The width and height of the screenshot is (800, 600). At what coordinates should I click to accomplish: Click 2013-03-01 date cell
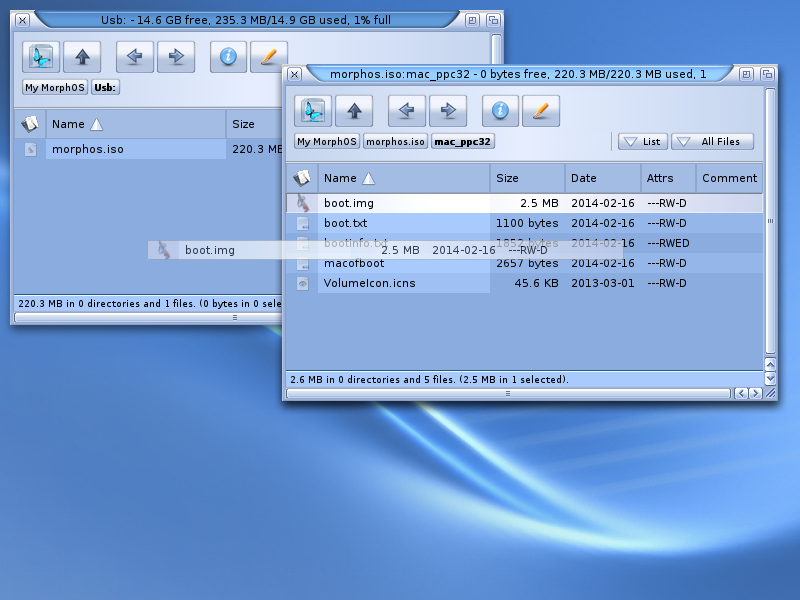click(x=603, y=284)
